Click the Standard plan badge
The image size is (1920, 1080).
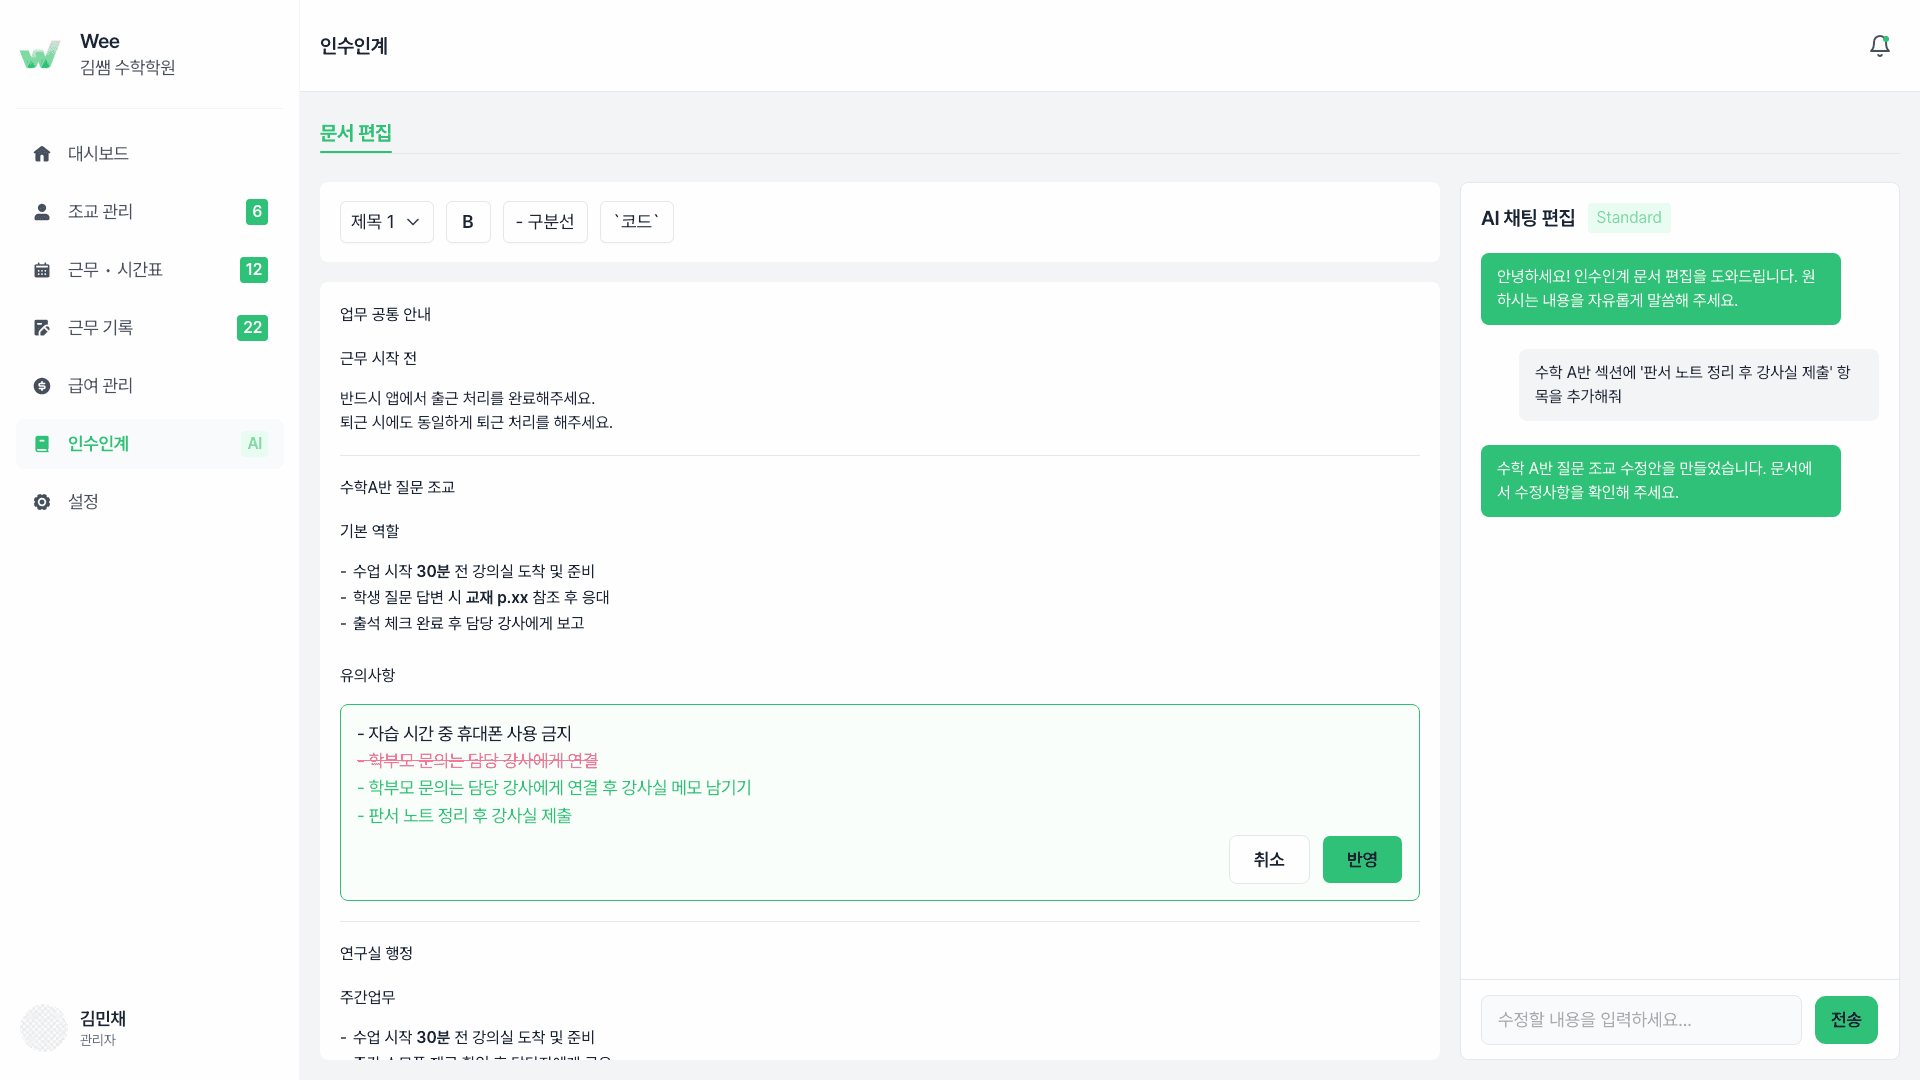pyautogui.click(x=1629, y=218)
